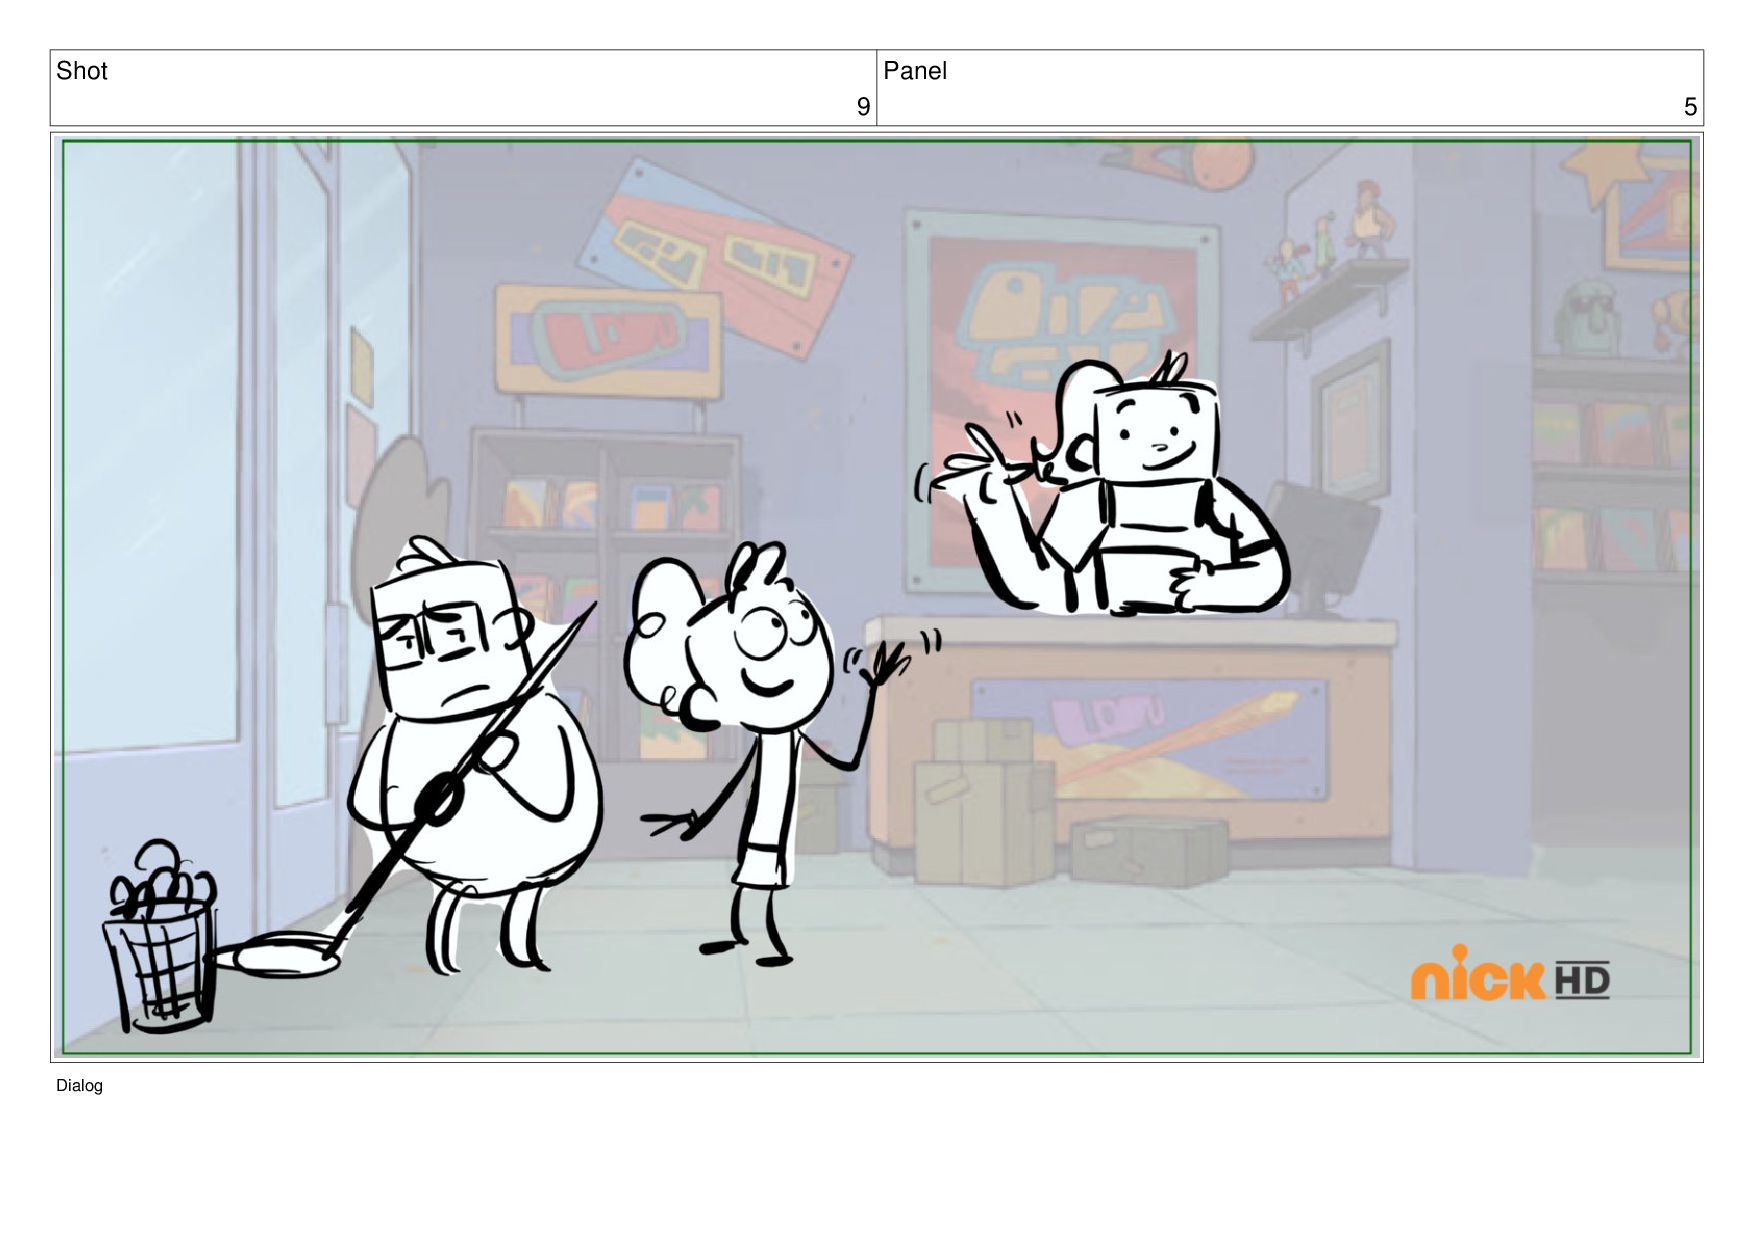The image size is (1754, 1240).
Task: Click the shot number 9
Action: (863, 107)
